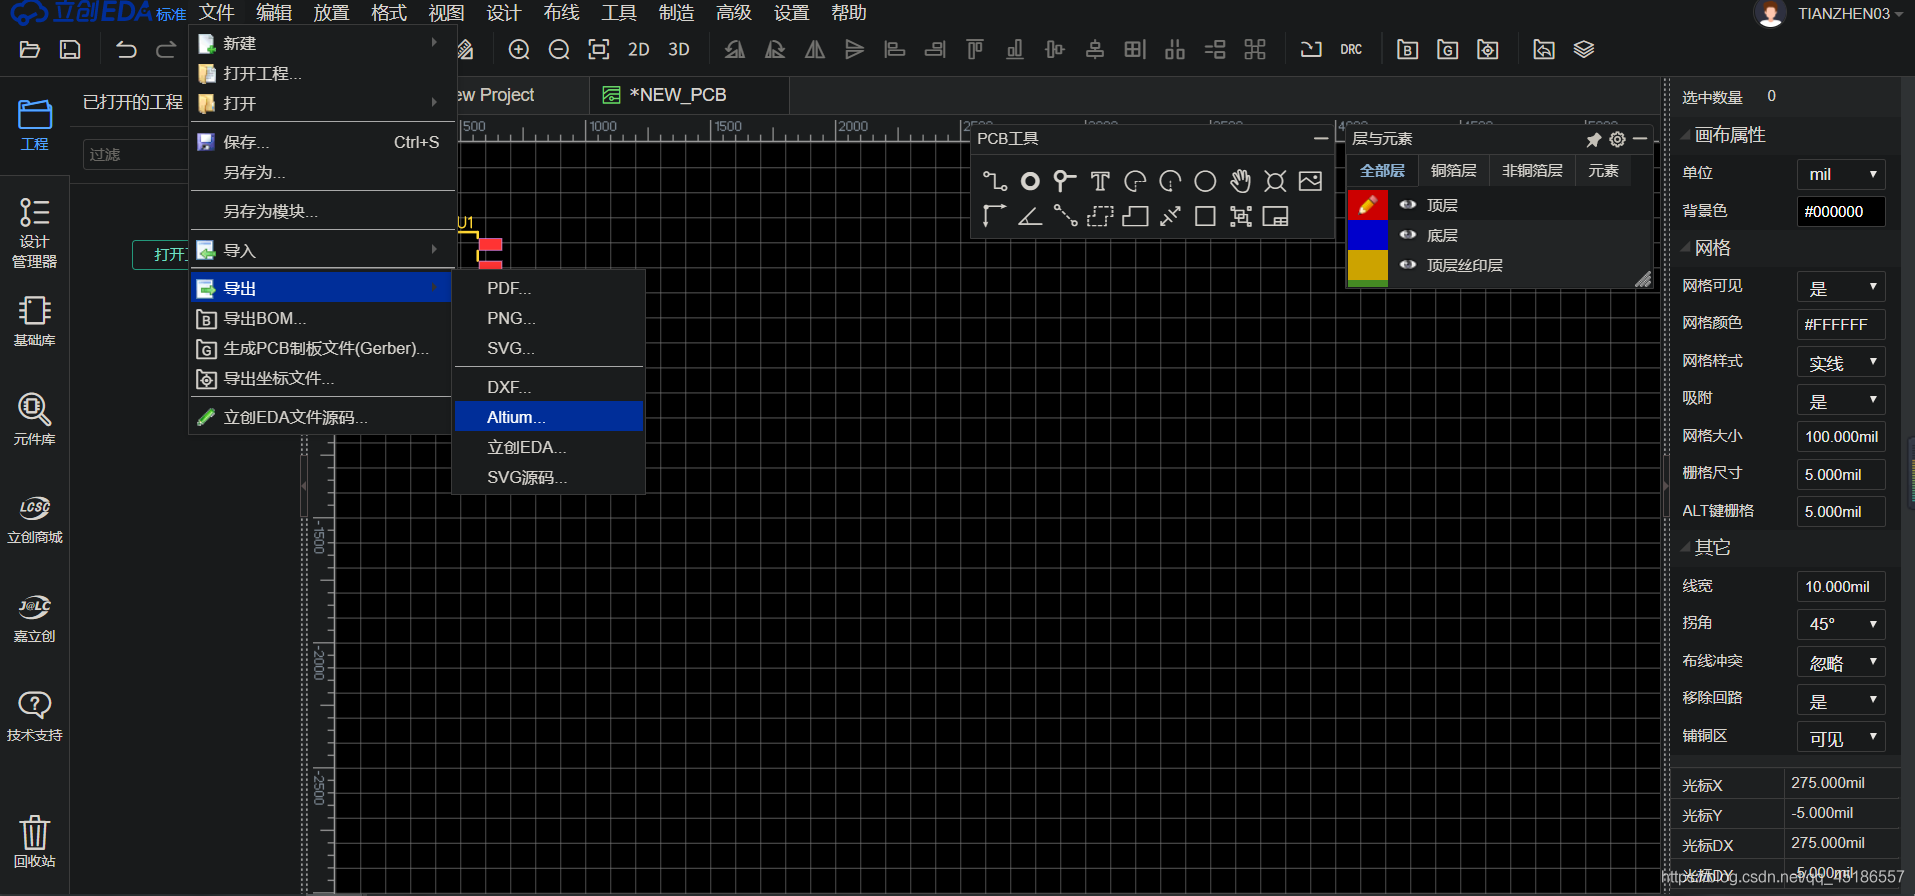The height and width of the screenshot is (896, 1915).
Task: Click the Zoom Out magnifier icon
Action: [x=559, y=49]
